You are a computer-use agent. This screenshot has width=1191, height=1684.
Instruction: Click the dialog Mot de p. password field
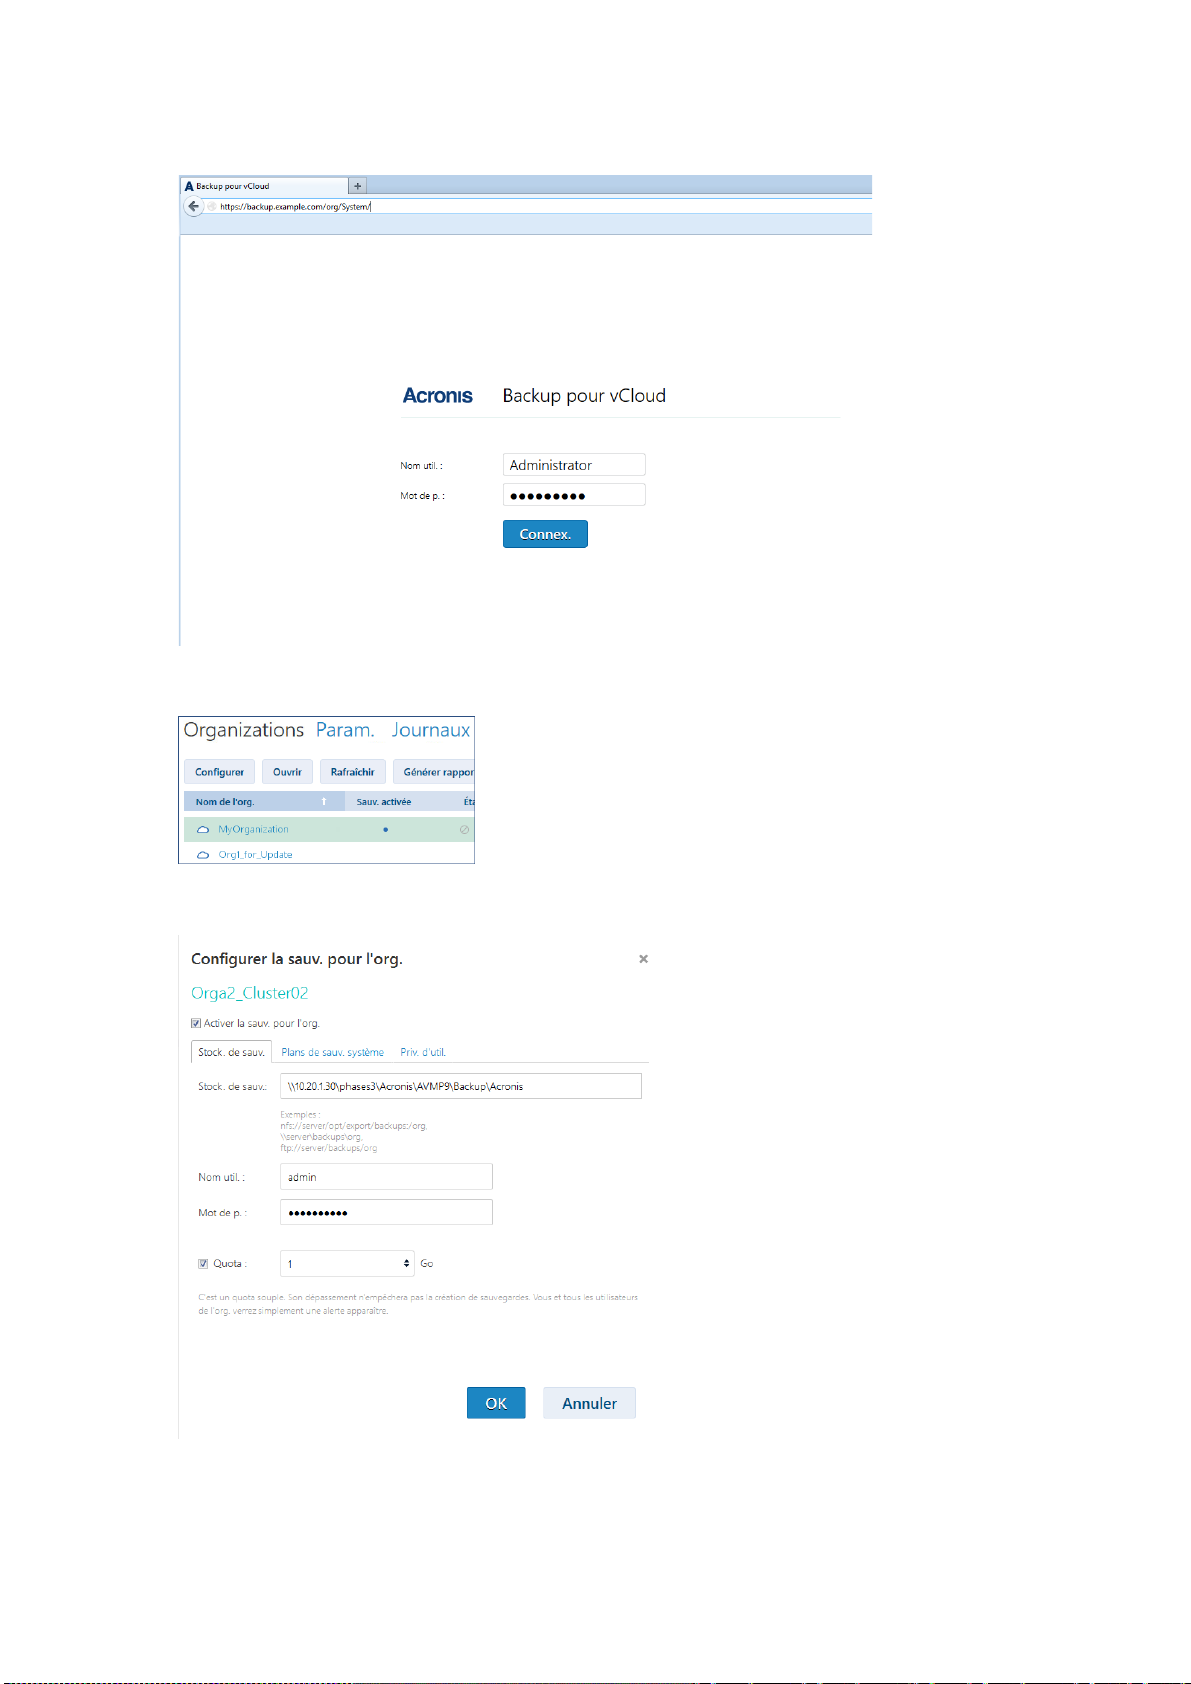click(386, 1212)
